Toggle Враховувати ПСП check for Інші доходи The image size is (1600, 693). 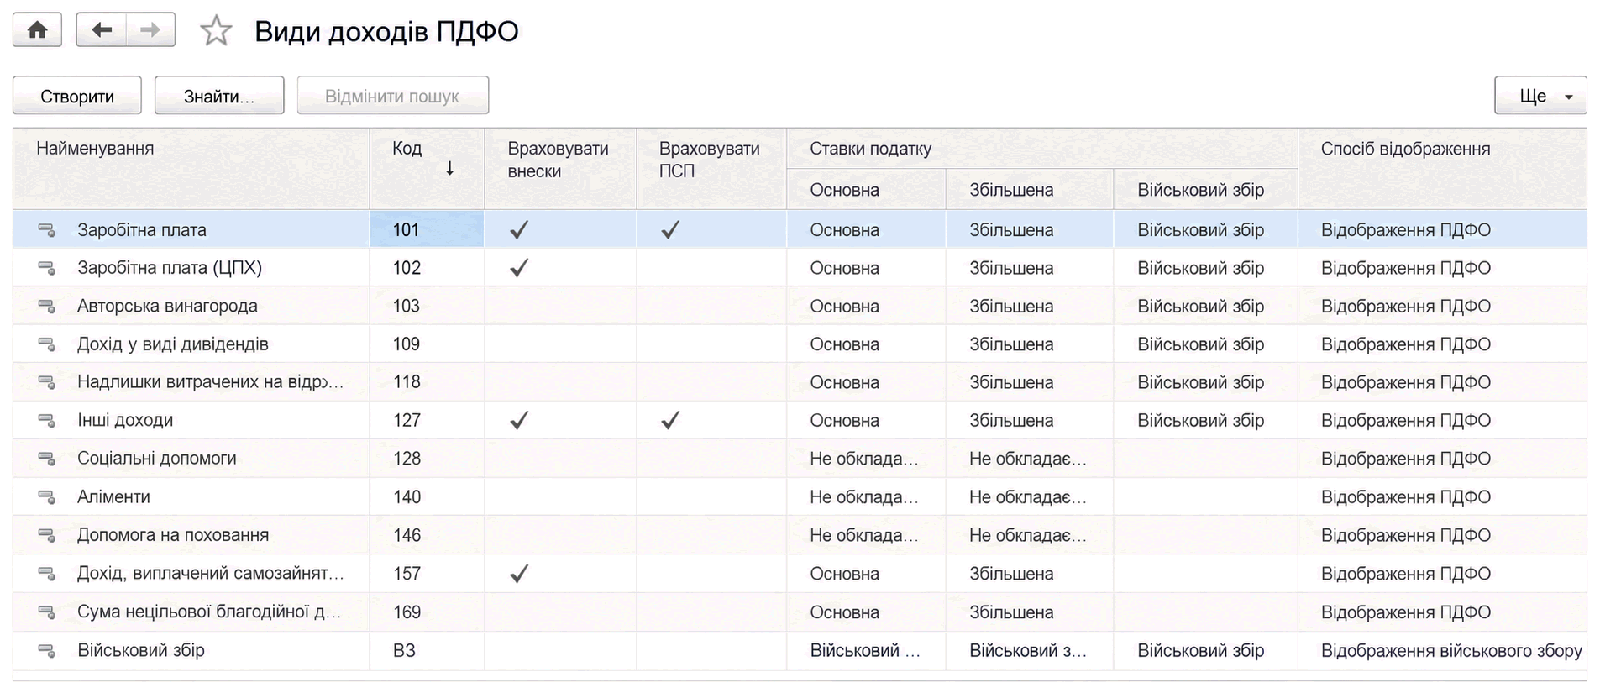click(670, 421)
